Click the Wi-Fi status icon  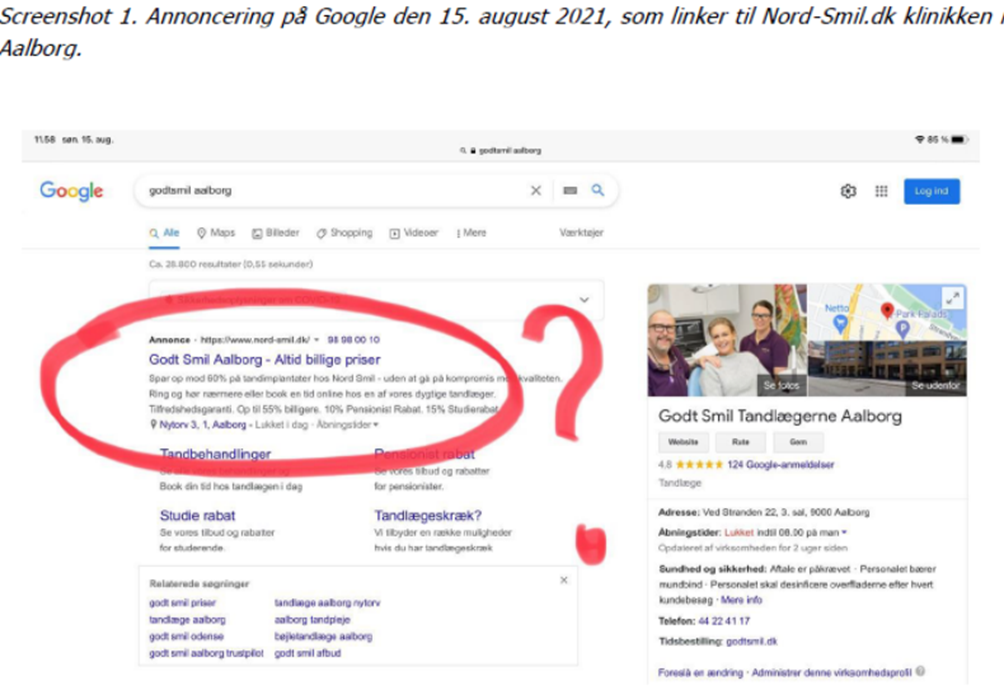point(919,140)
